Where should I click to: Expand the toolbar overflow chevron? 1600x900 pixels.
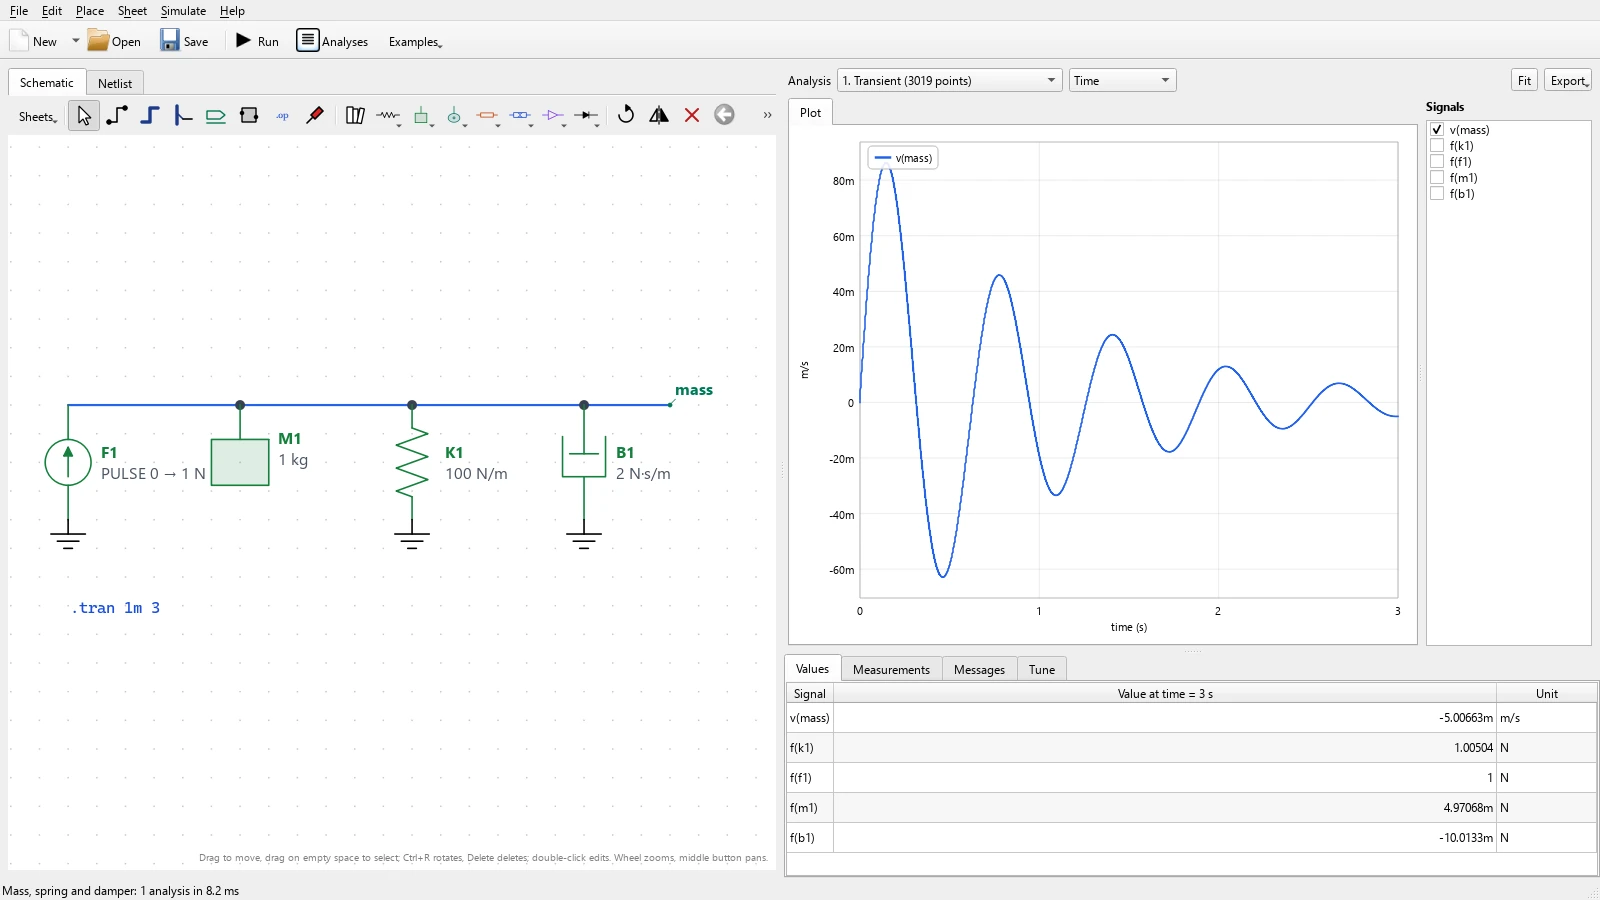pos(767,115)
